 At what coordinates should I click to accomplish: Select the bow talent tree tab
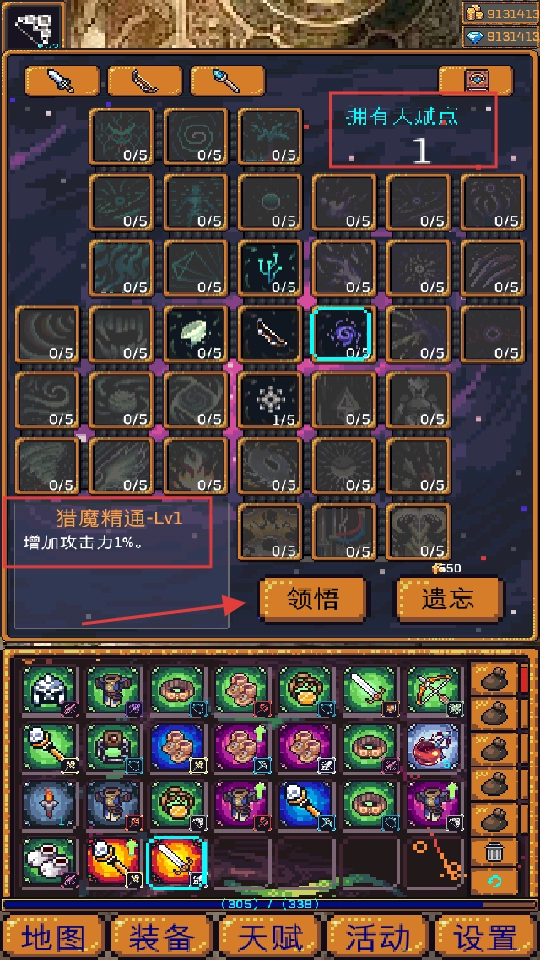[145, 81]
